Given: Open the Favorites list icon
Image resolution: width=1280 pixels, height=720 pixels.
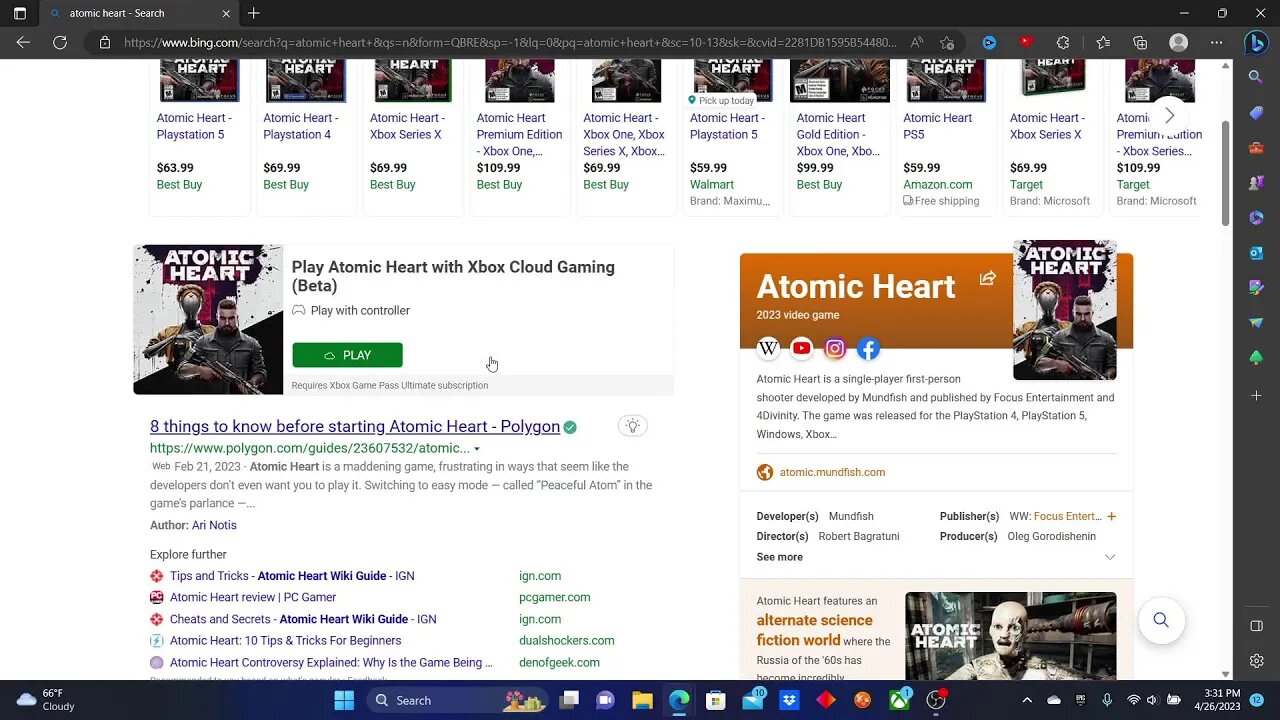Looking at the screenshot, I should [1103, 43].
